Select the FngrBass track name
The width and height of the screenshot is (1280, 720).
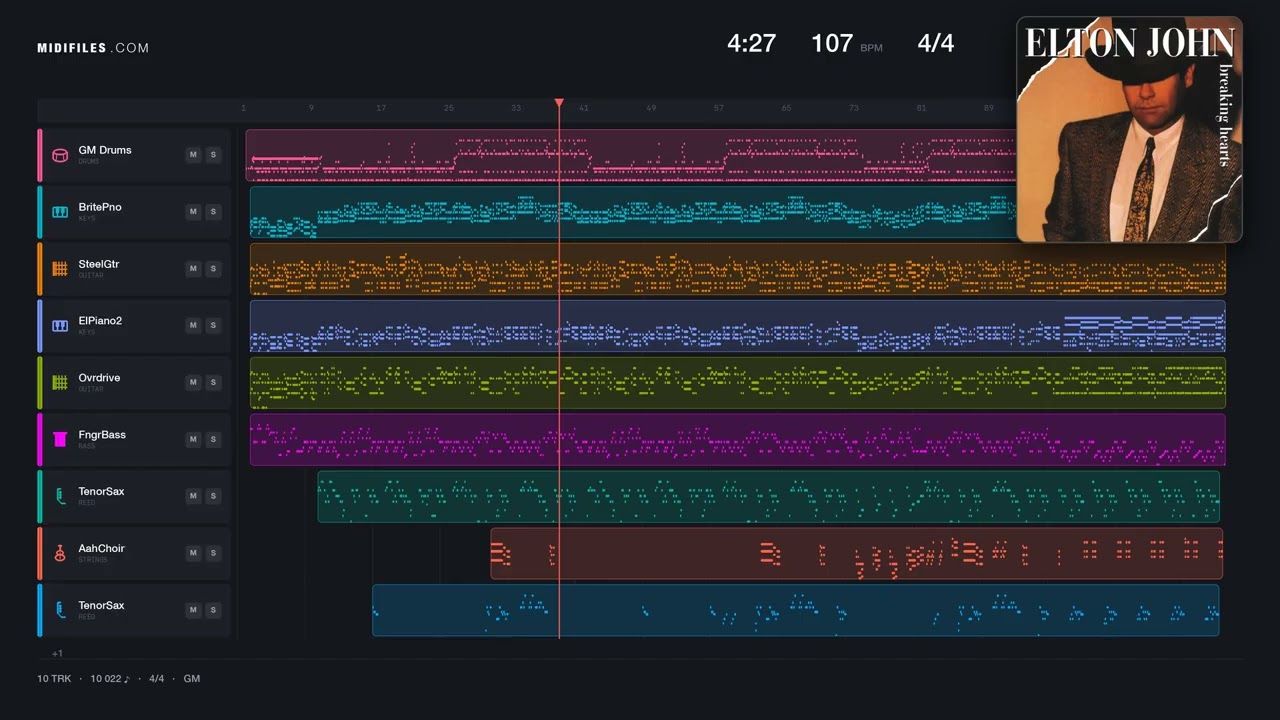click(102, 435)
